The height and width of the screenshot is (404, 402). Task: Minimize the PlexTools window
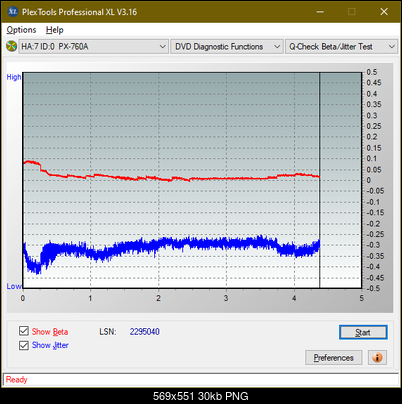click(x=320, y=12)
